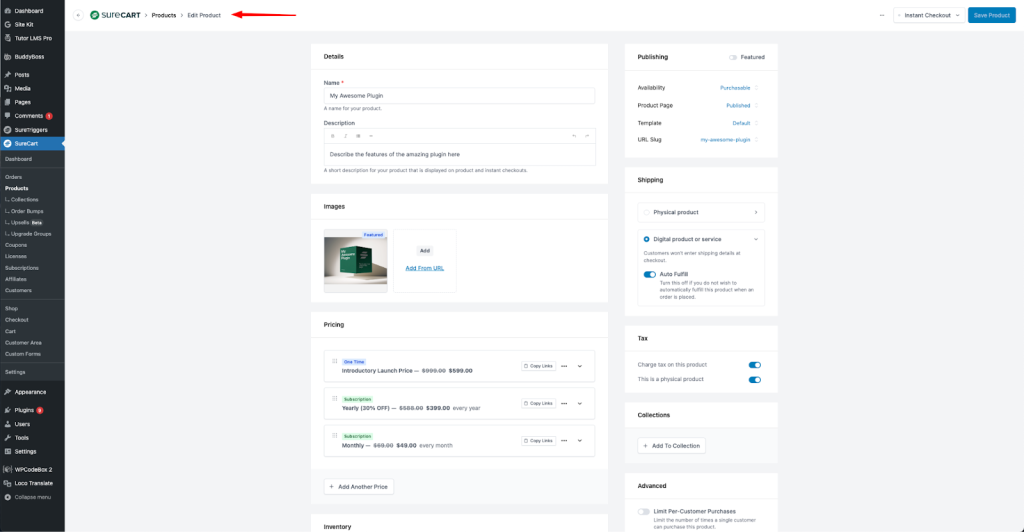Open the Instant Checkout dropdown
The width and height of the screenshot is (1024, 532).
(929, 15)
